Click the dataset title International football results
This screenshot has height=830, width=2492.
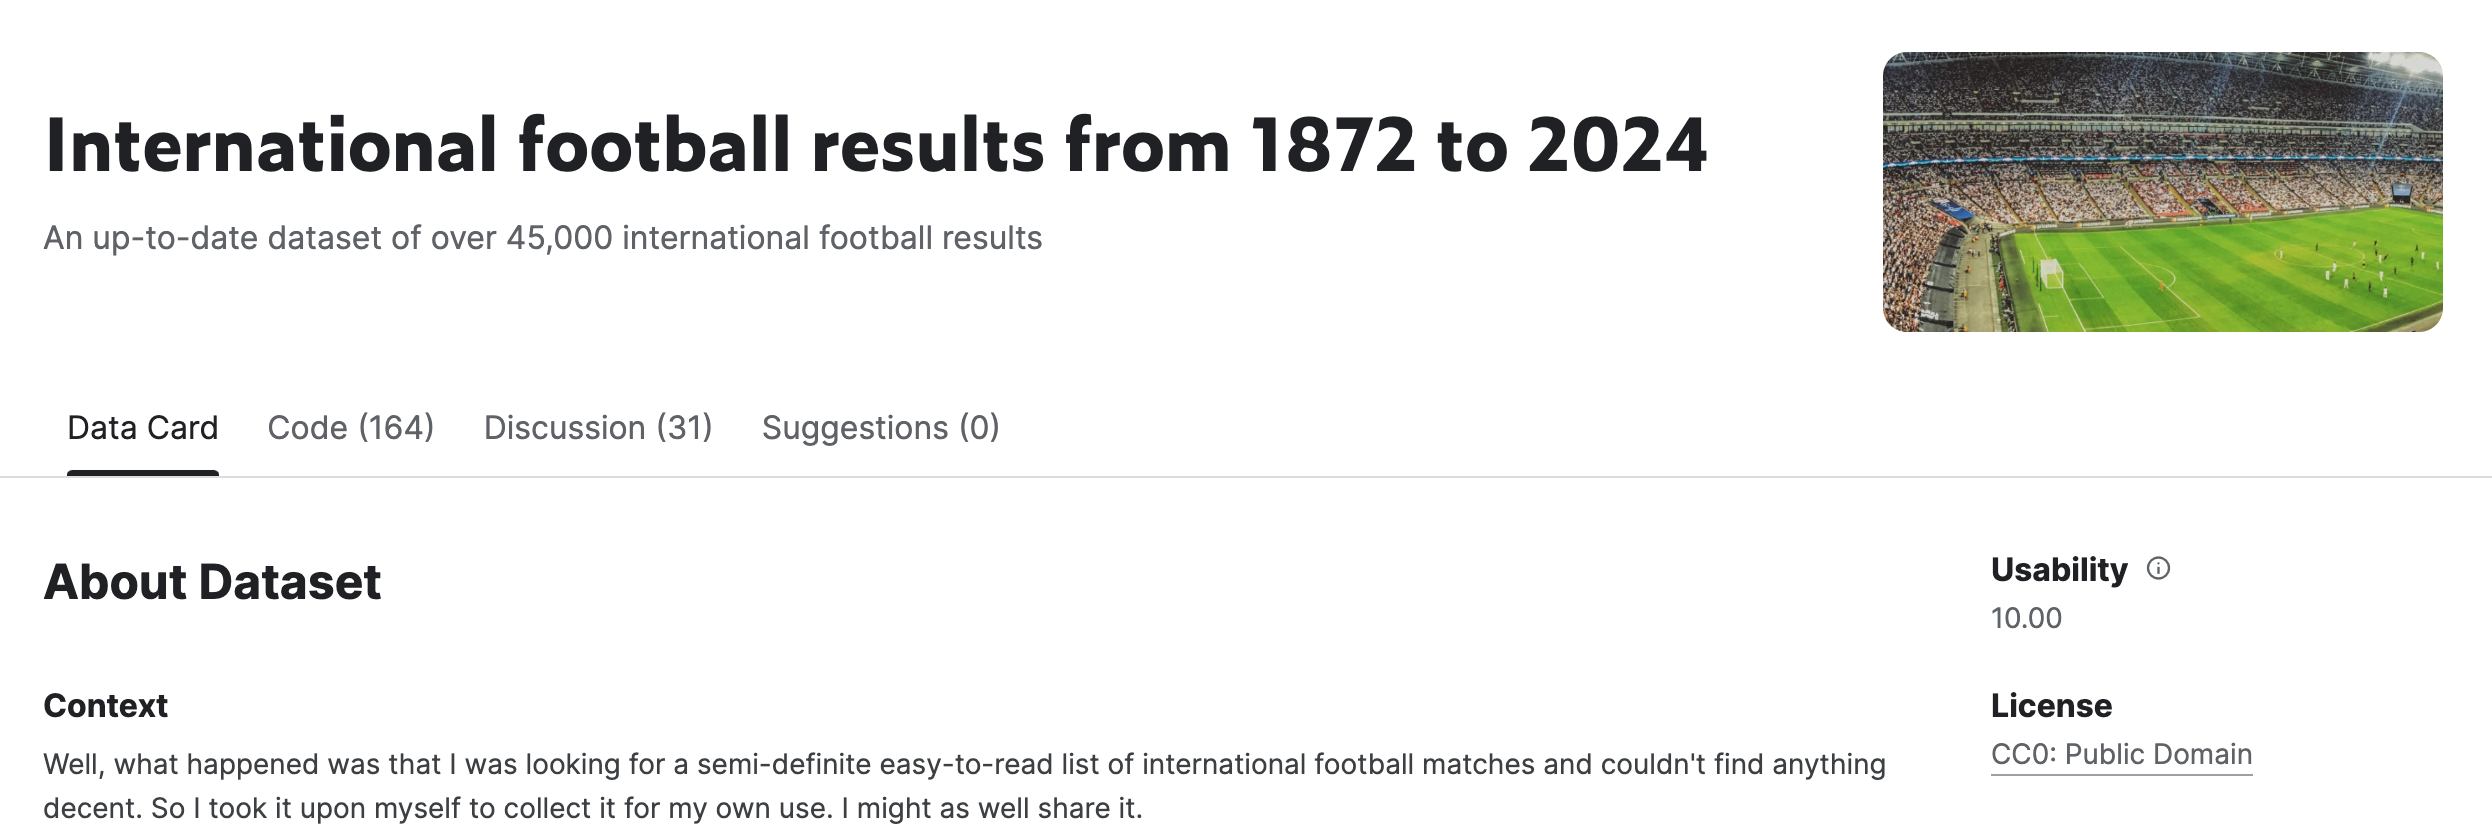876,146
